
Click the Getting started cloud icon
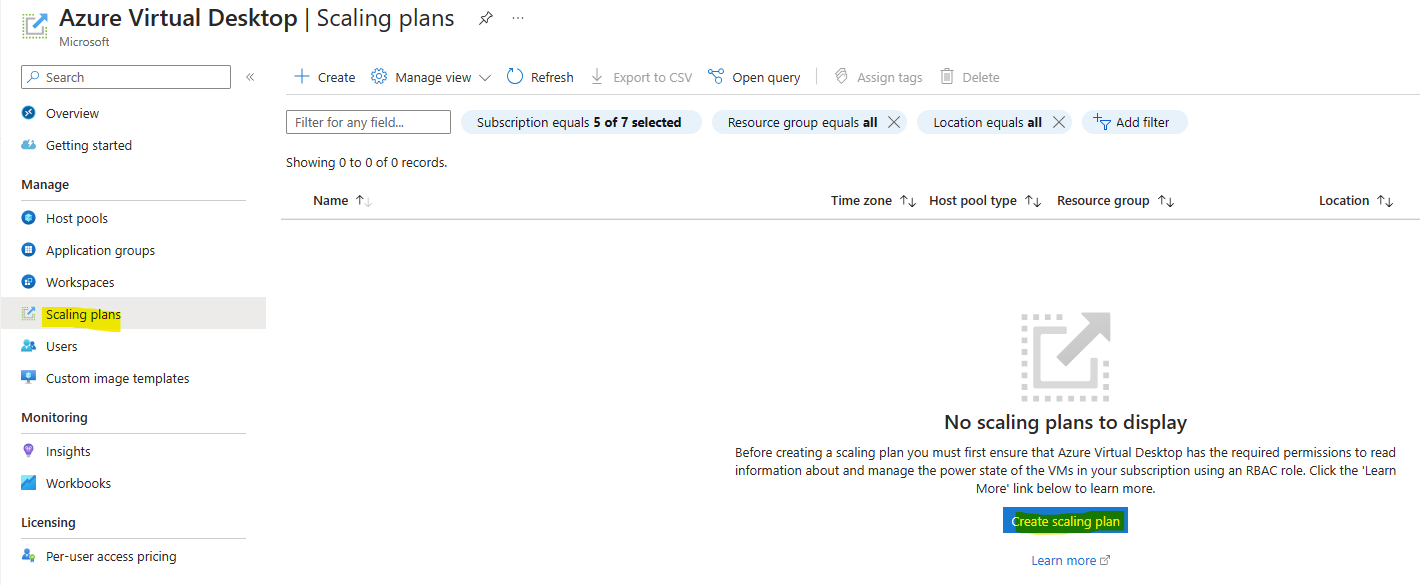pos(28,145)
